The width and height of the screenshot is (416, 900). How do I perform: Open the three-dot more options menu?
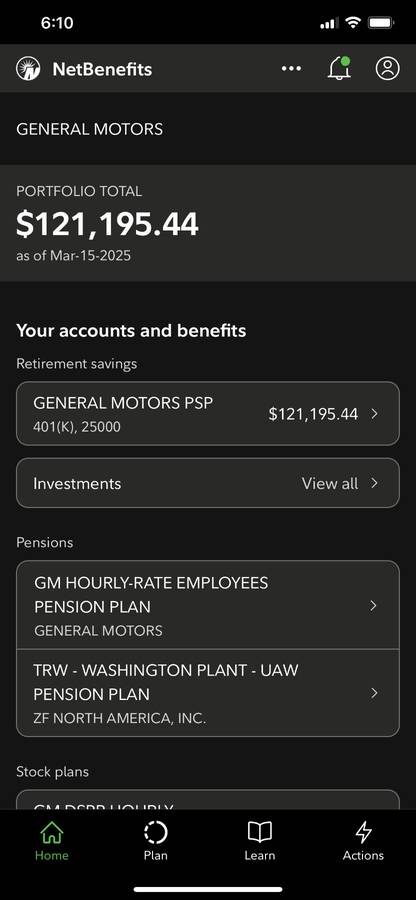(x=291, y=69)
